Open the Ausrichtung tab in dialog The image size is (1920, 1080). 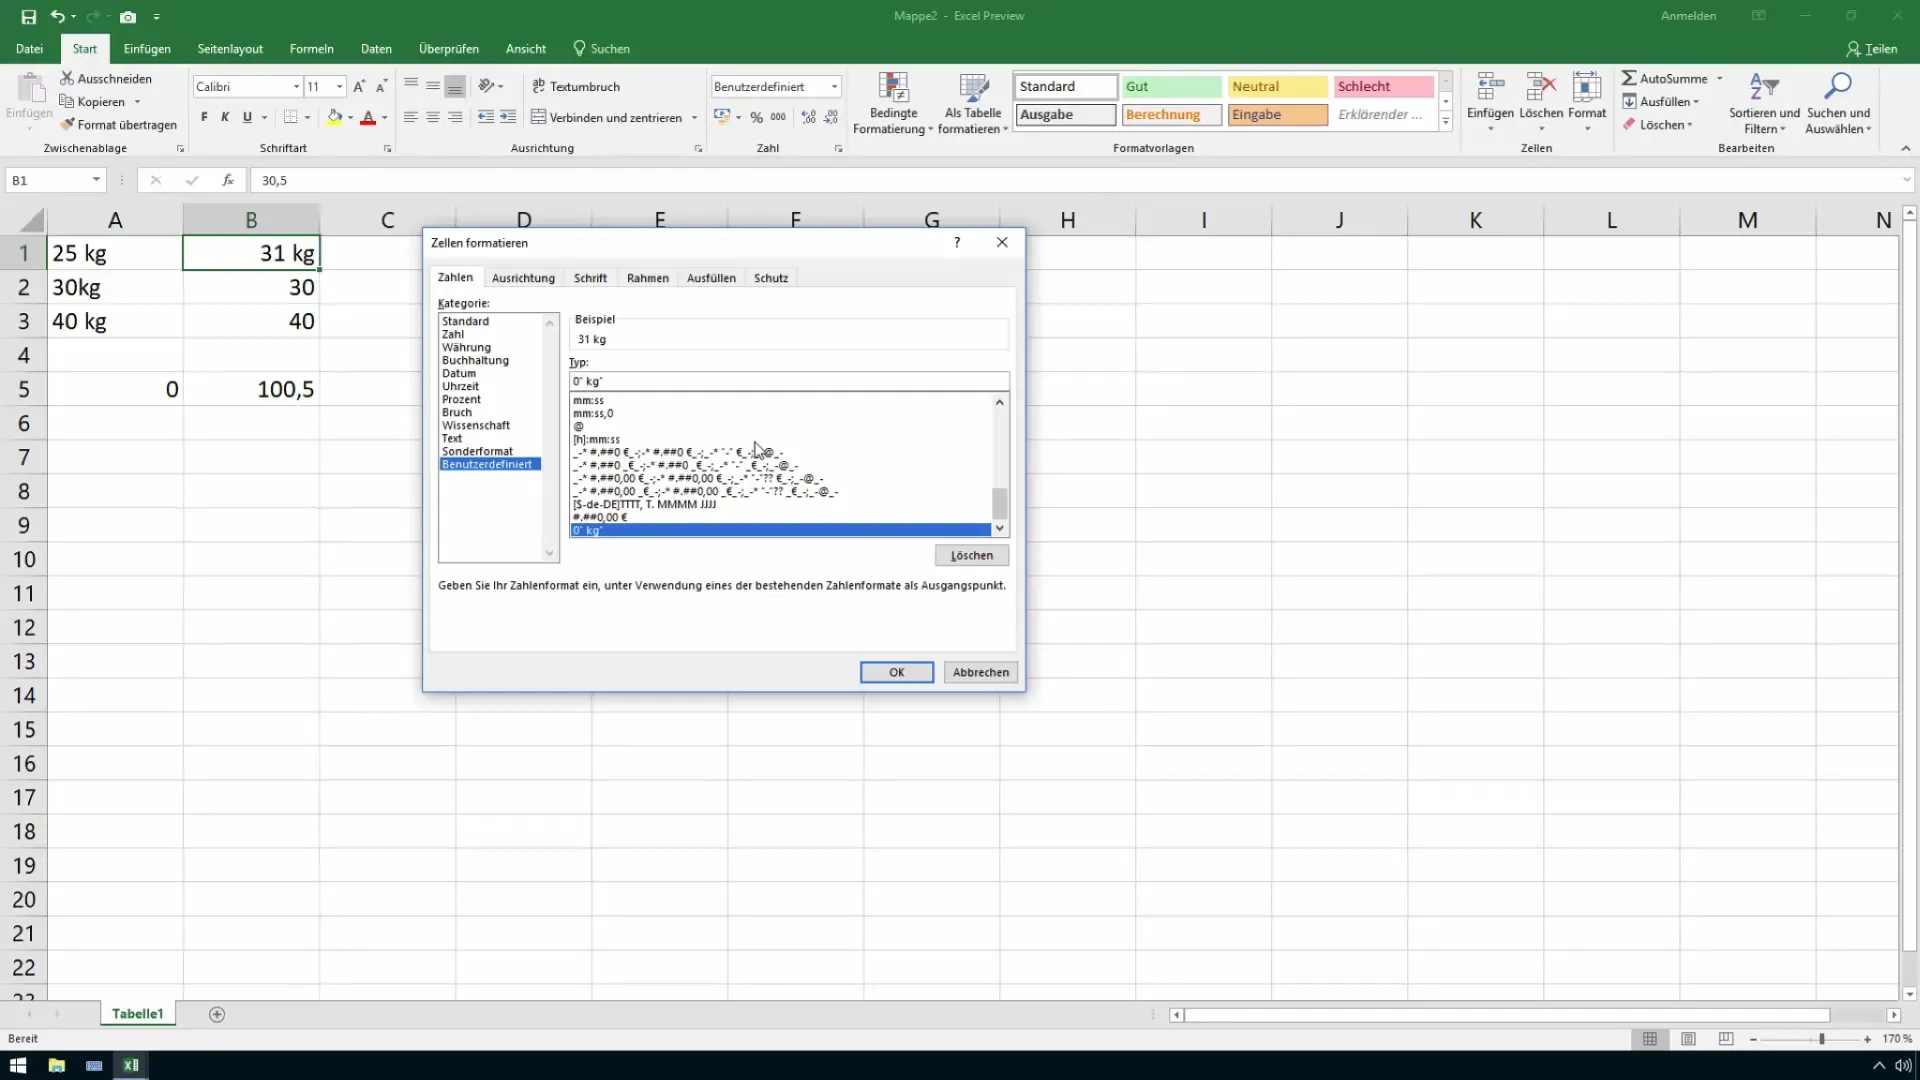(523, 278)
